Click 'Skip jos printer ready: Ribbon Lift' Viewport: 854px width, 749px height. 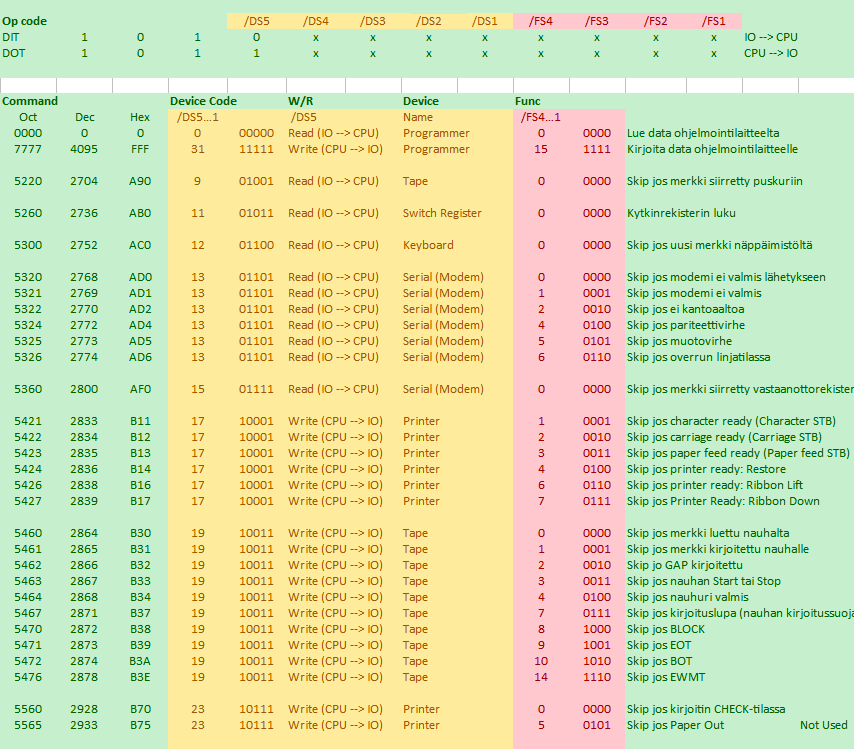point(715,485)
